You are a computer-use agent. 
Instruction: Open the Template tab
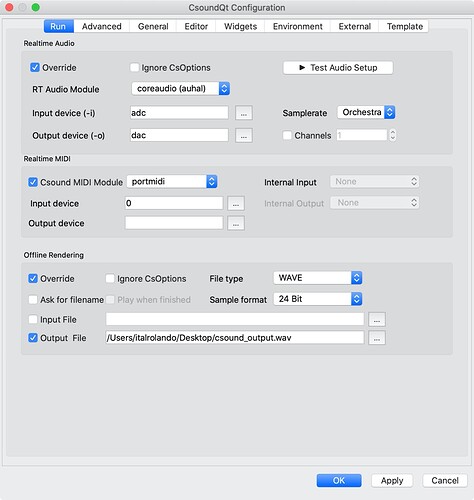(404, 26)
